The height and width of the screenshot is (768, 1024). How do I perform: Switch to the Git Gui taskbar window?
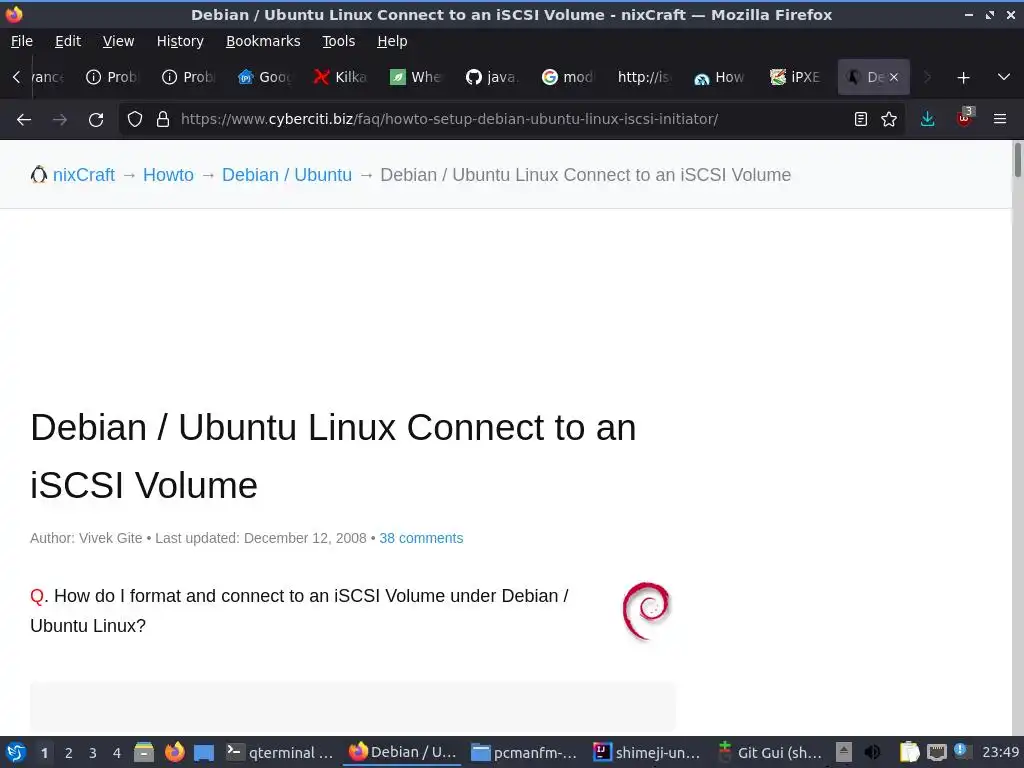pos(771,752)
